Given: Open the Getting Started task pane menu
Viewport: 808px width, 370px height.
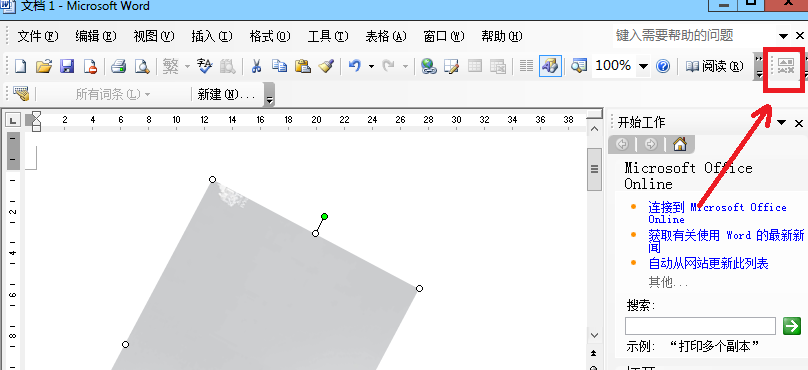Looking at the screenshot, I should 782,123.
